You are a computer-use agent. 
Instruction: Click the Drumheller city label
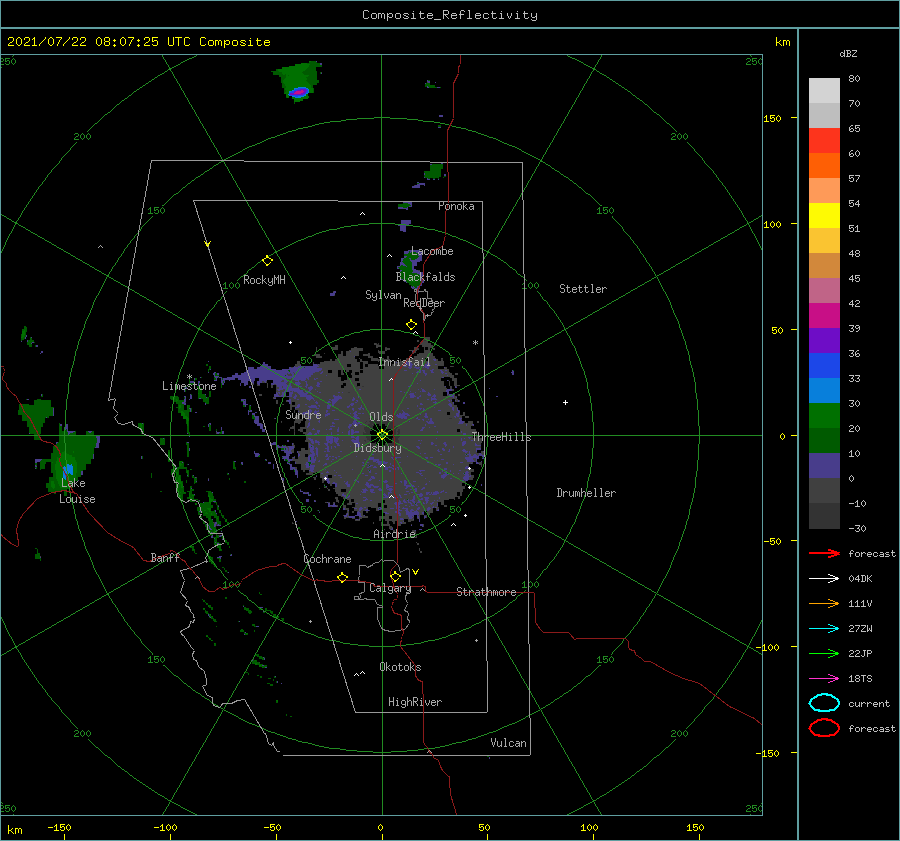586,493
